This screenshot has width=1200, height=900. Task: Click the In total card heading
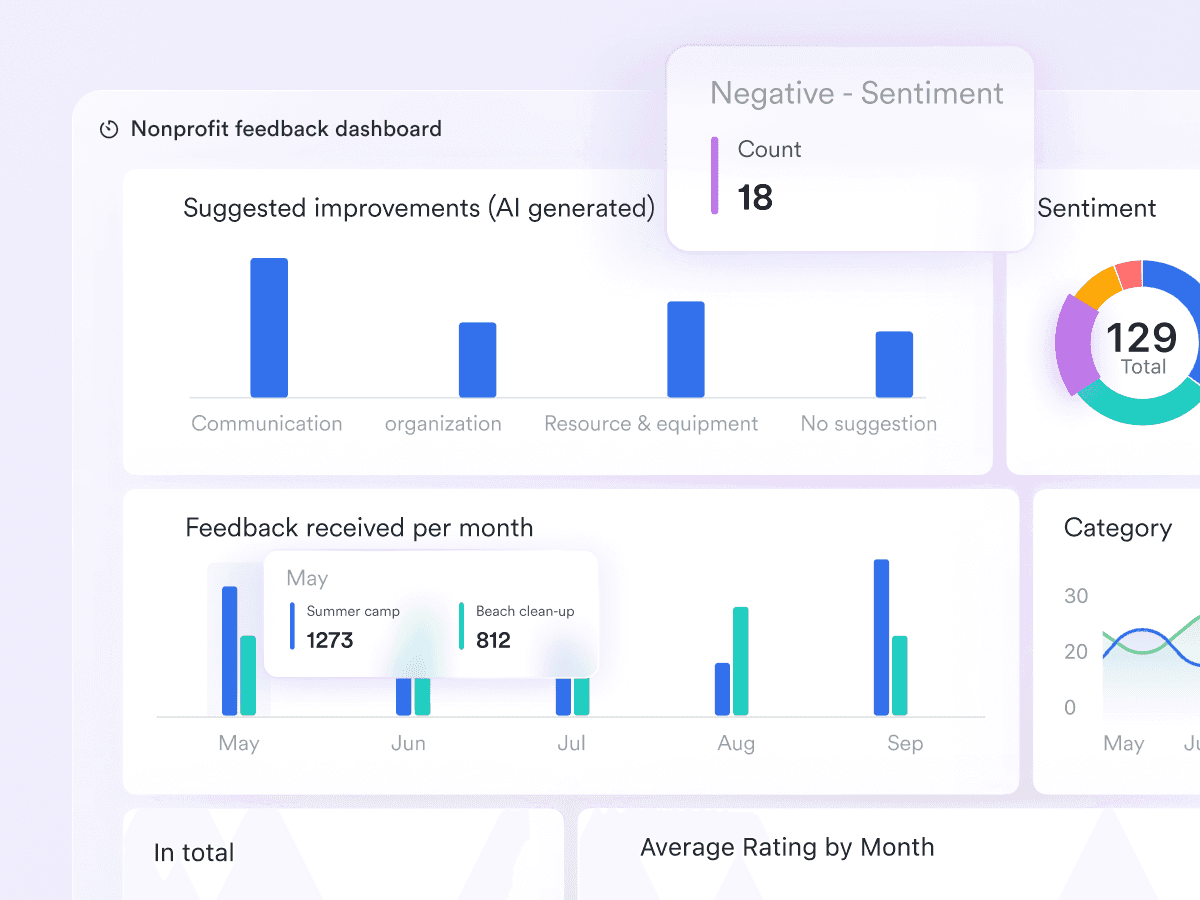click(x=193, y=853)
